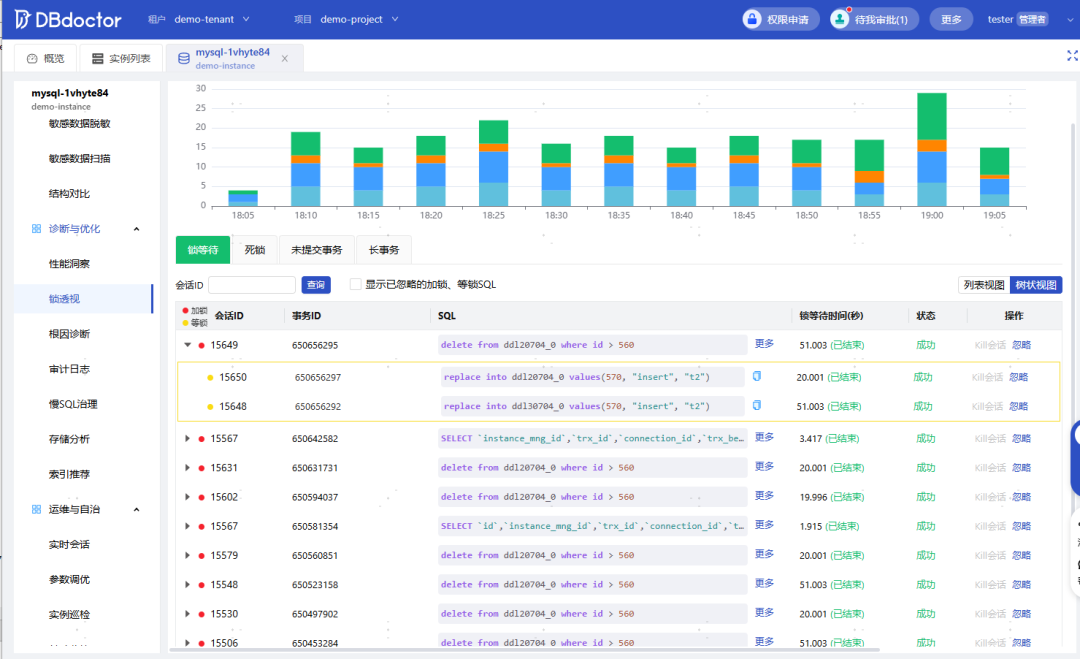
Task: Open 待我审批 approvals via its person icon
Action: [840, 19]
